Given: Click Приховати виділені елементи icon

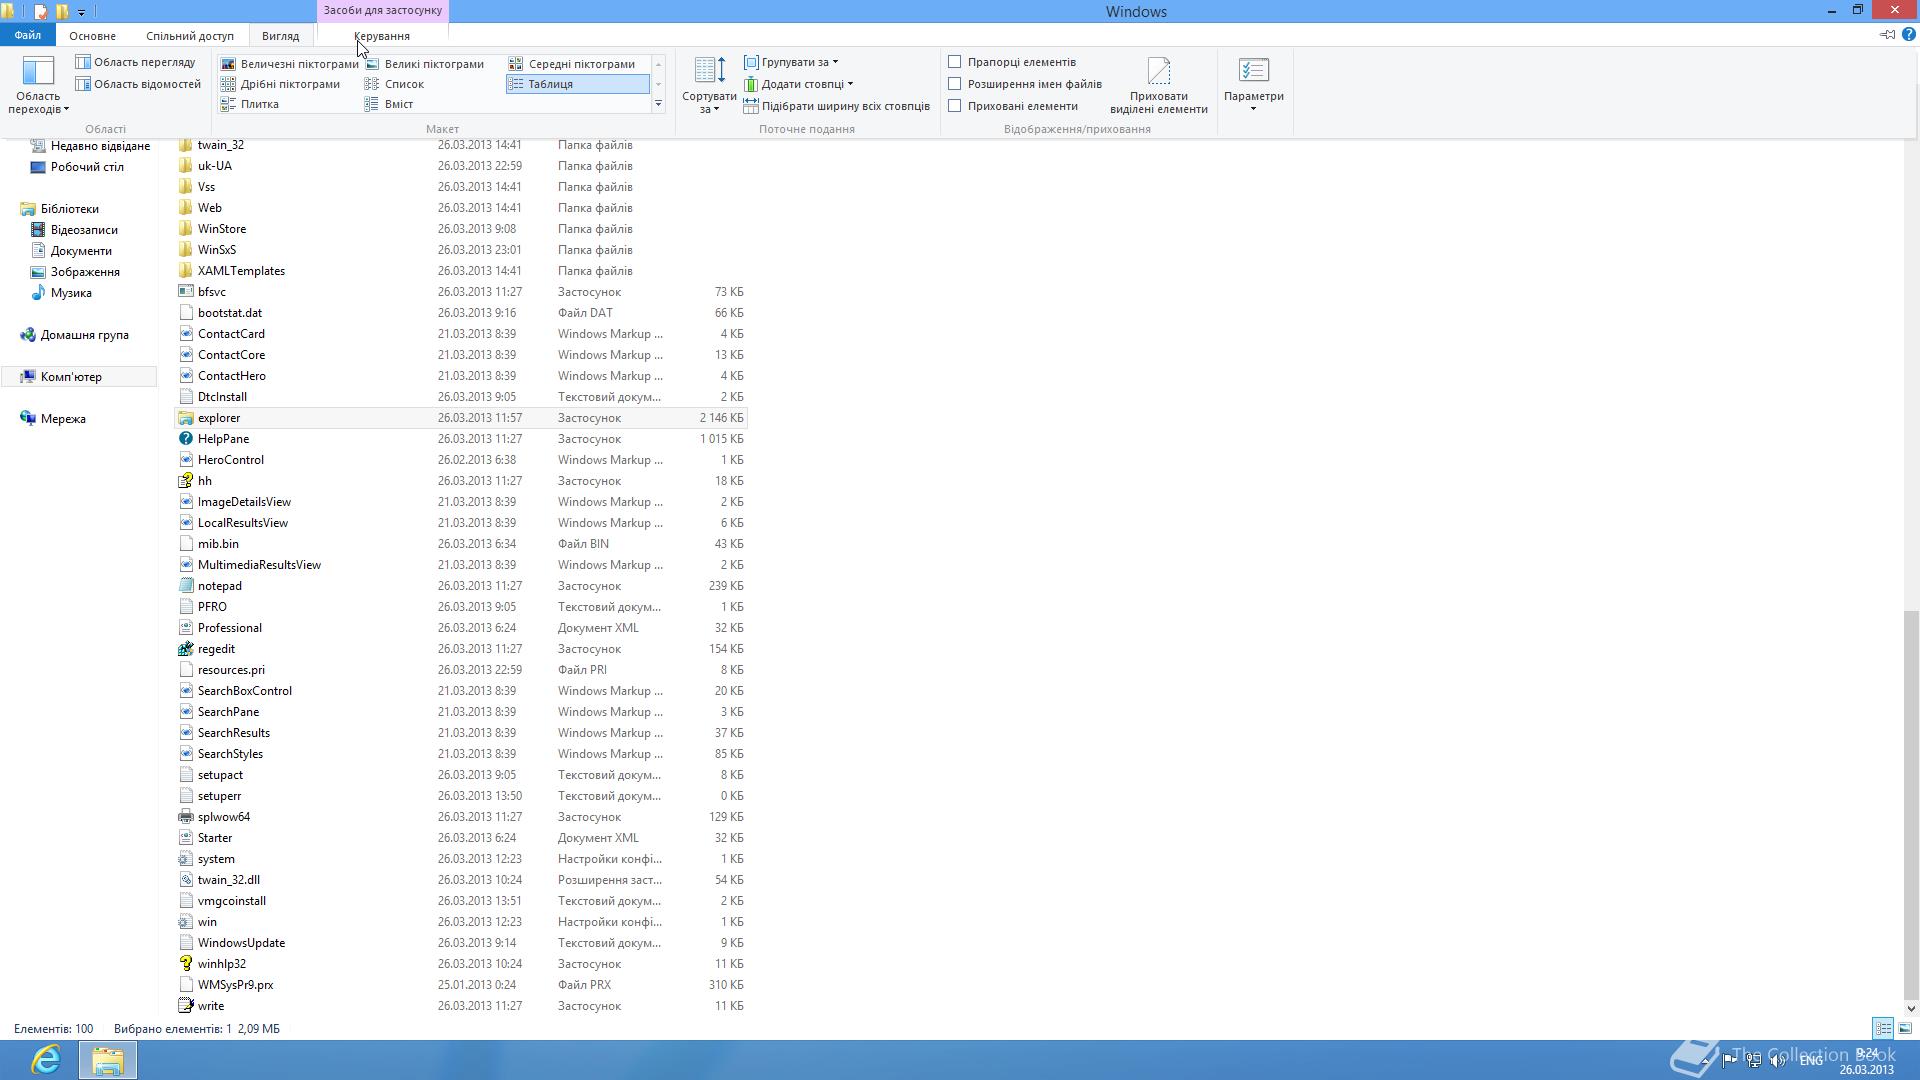Looking at the screenshot, I should click(1158, 85).
